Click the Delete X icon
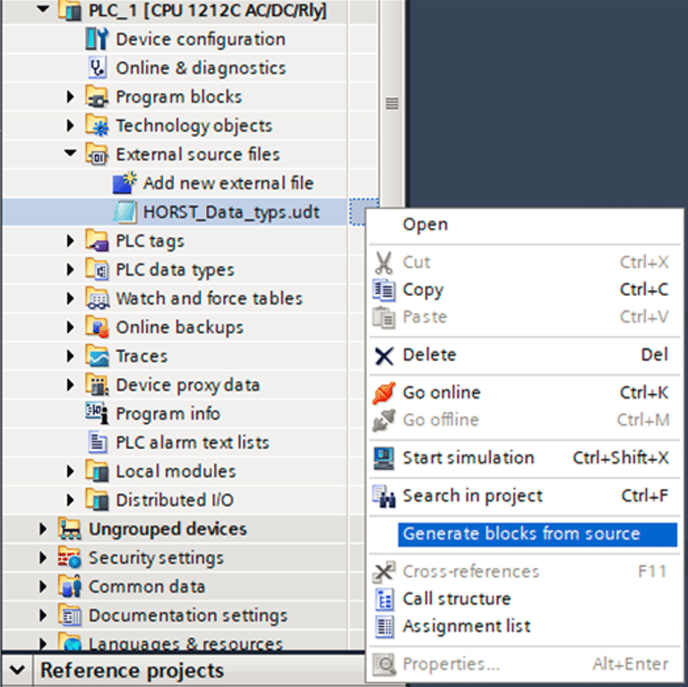Viewport: 688px width, 687px height. click(x=384, y=355)
